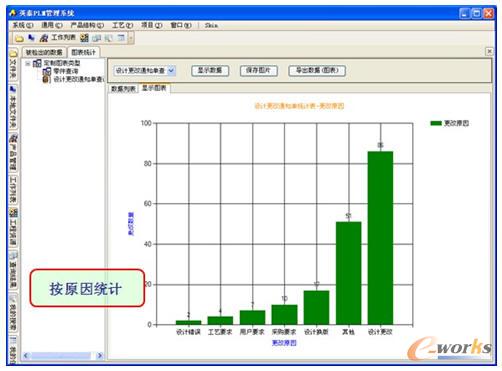Click the yellow folder icon in toolbar
Image resolution: width=502 pixels, height=371 pixels.
pyautogui.click(x=19, y=38)
